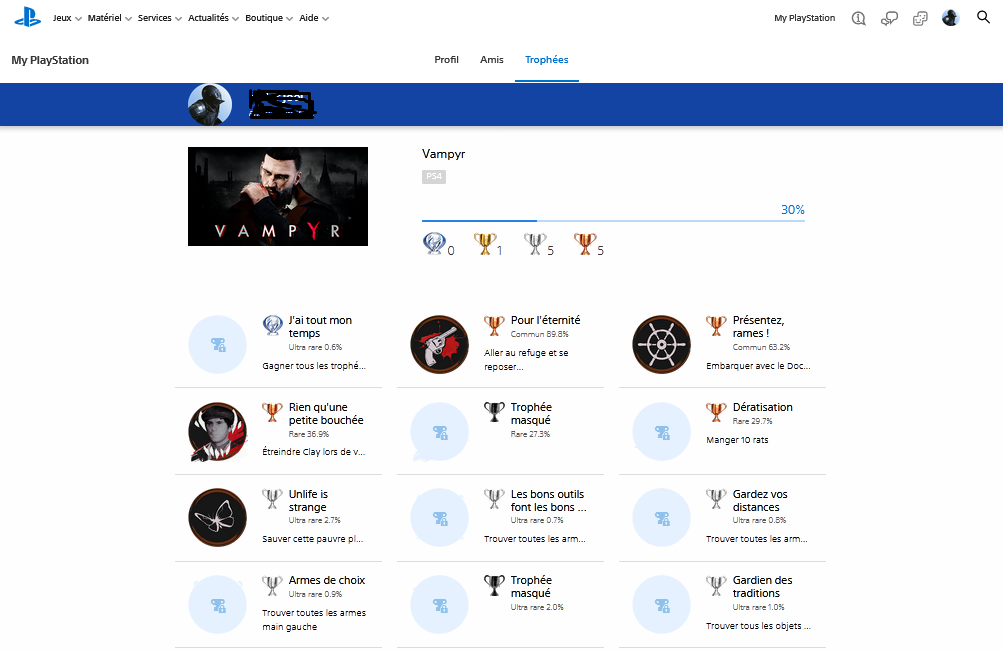This screenshot has height=650, width=1003.
Task: Open the Unlife is strange trophy title
Action: coord(308,500)
